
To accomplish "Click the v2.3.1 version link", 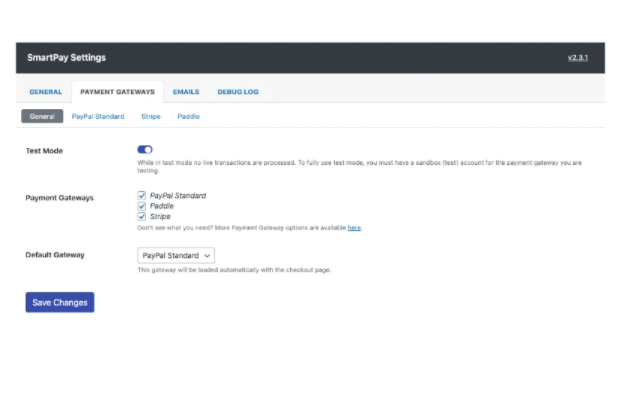I will coord(578,58).
